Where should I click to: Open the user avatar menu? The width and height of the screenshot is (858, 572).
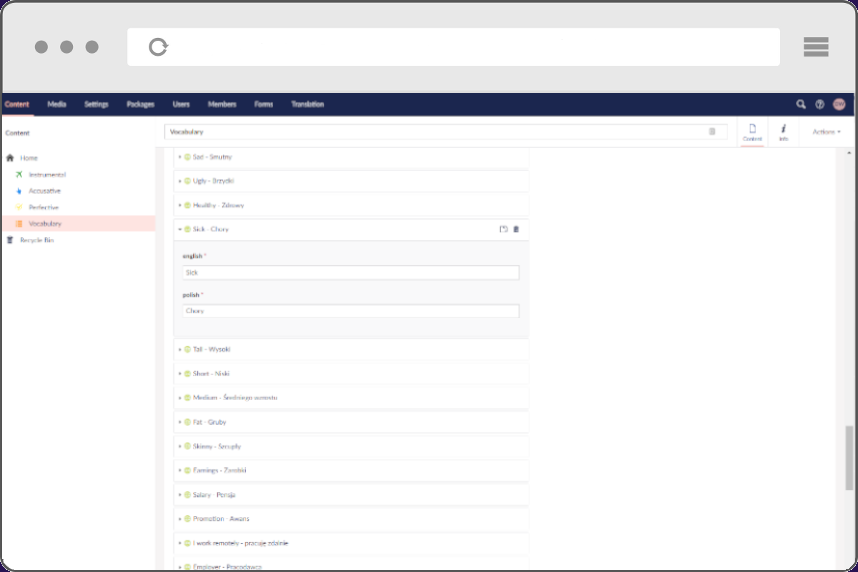pos(839,104)
